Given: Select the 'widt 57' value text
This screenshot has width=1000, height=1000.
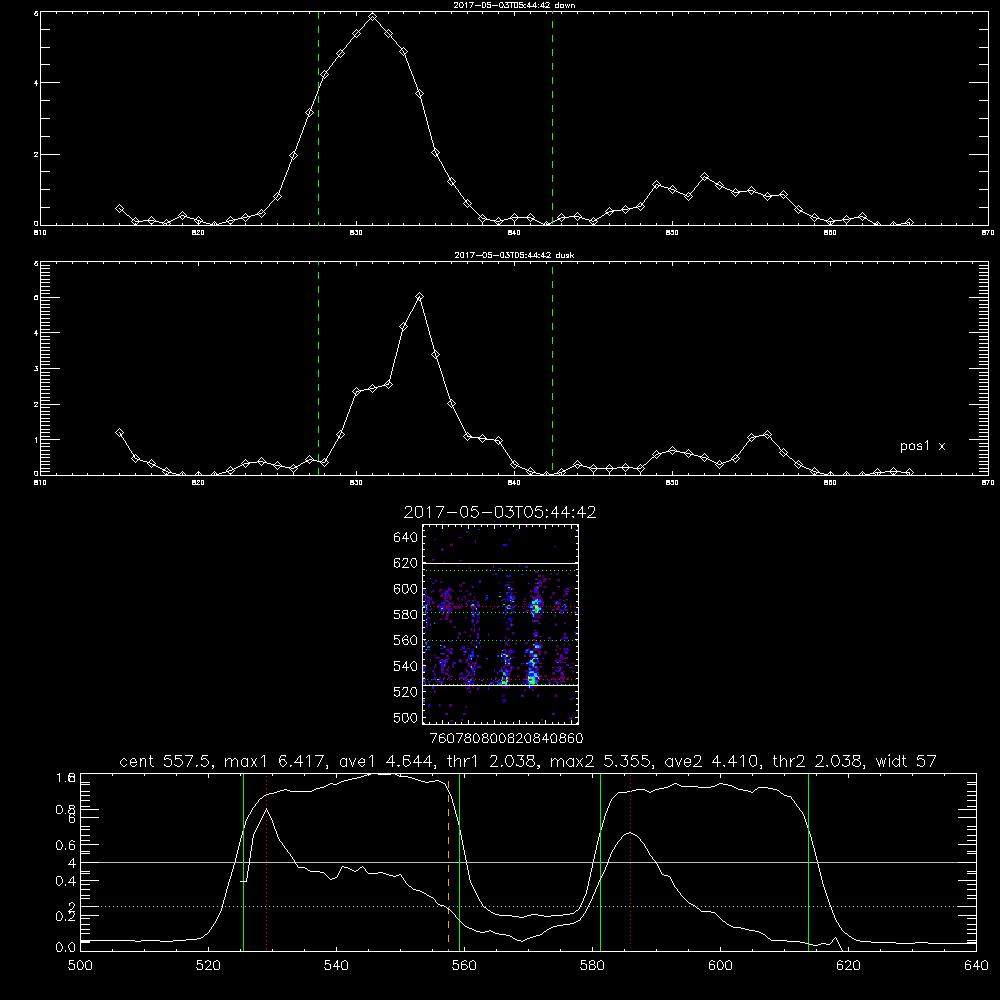Looking at the screenshot, I should pyautogui.click(x=906, y=761).
